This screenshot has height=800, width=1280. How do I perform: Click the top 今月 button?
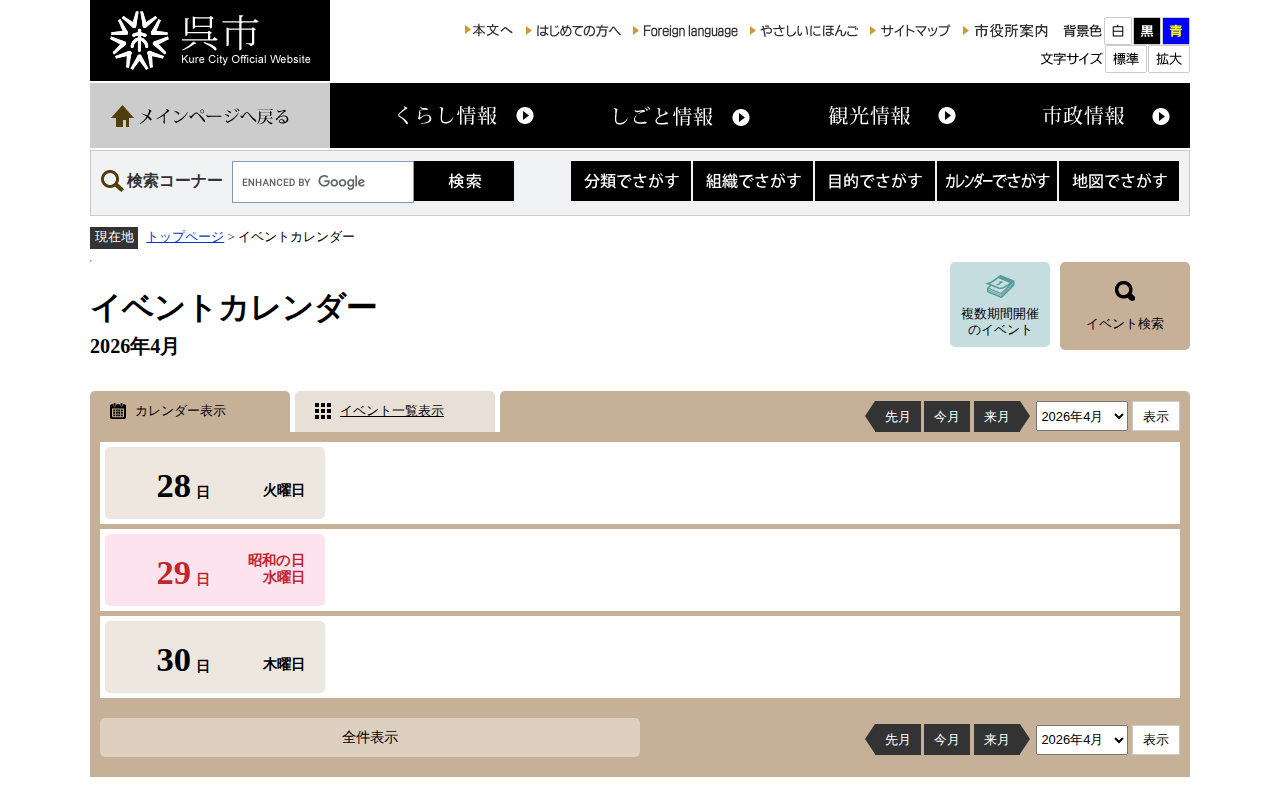(947, 416)
